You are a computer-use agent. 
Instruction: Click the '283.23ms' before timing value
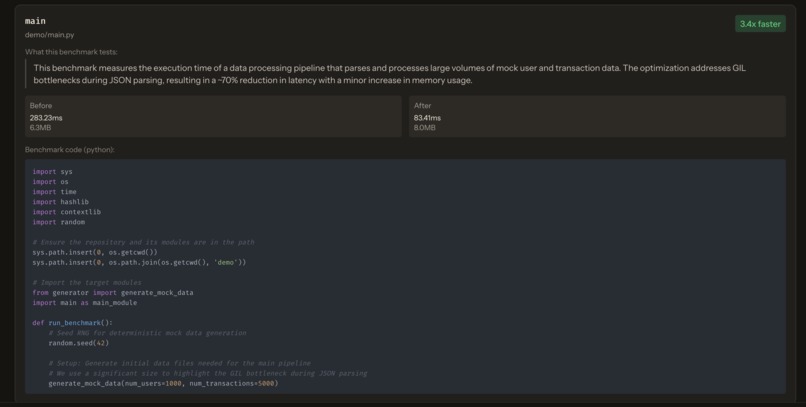click(46, 118)
